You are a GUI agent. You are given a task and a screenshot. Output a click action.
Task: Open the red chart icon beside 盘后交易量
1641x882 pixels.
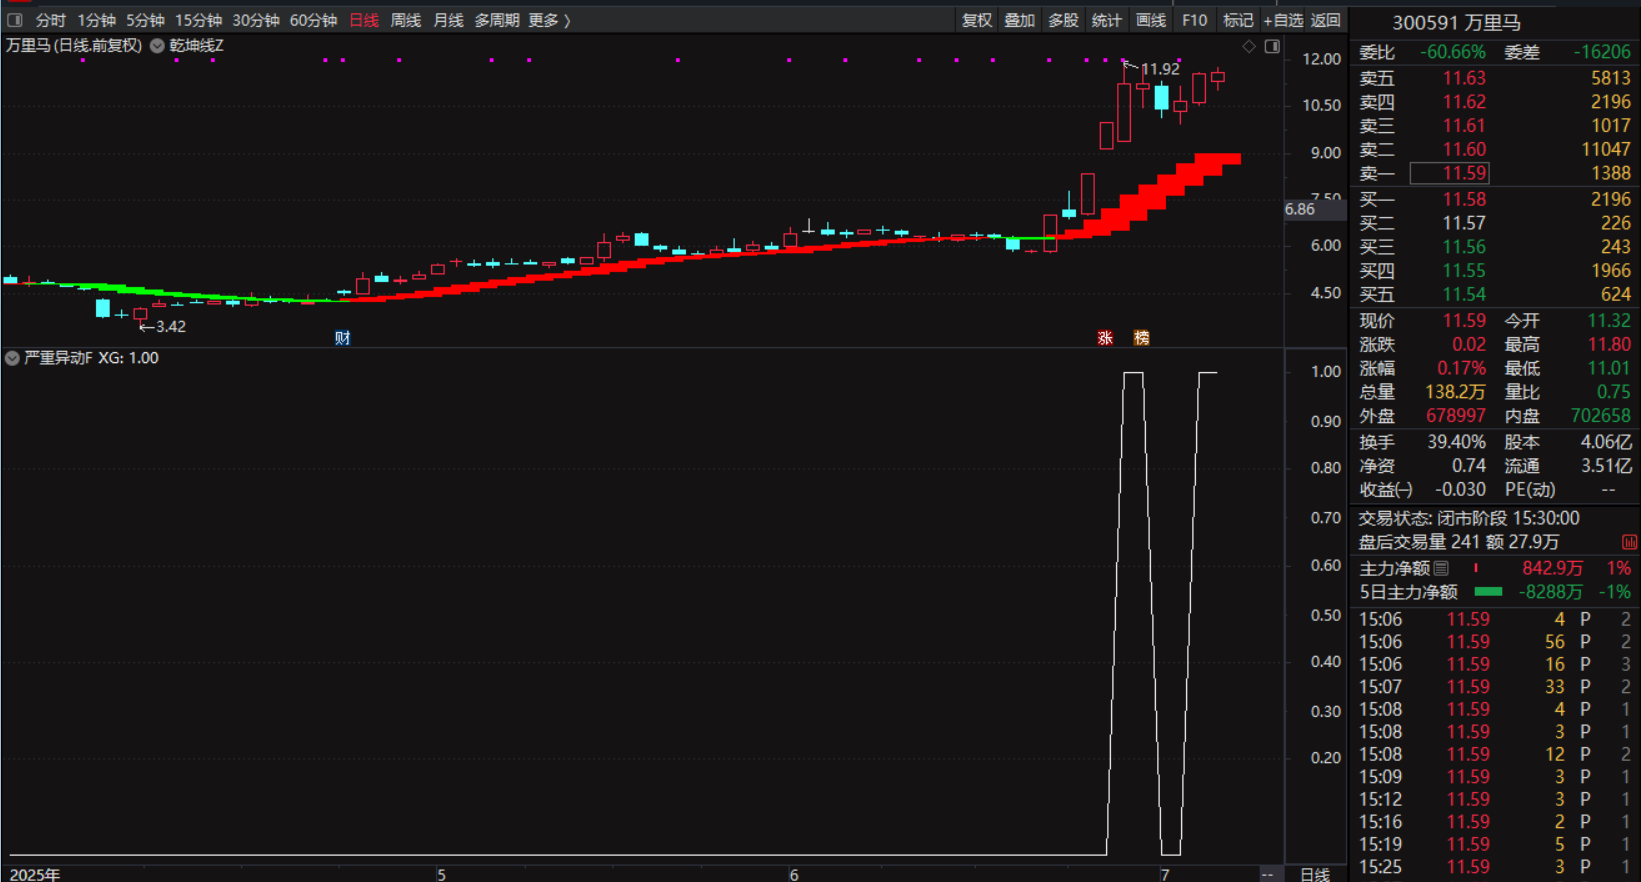coord(1629,542)
